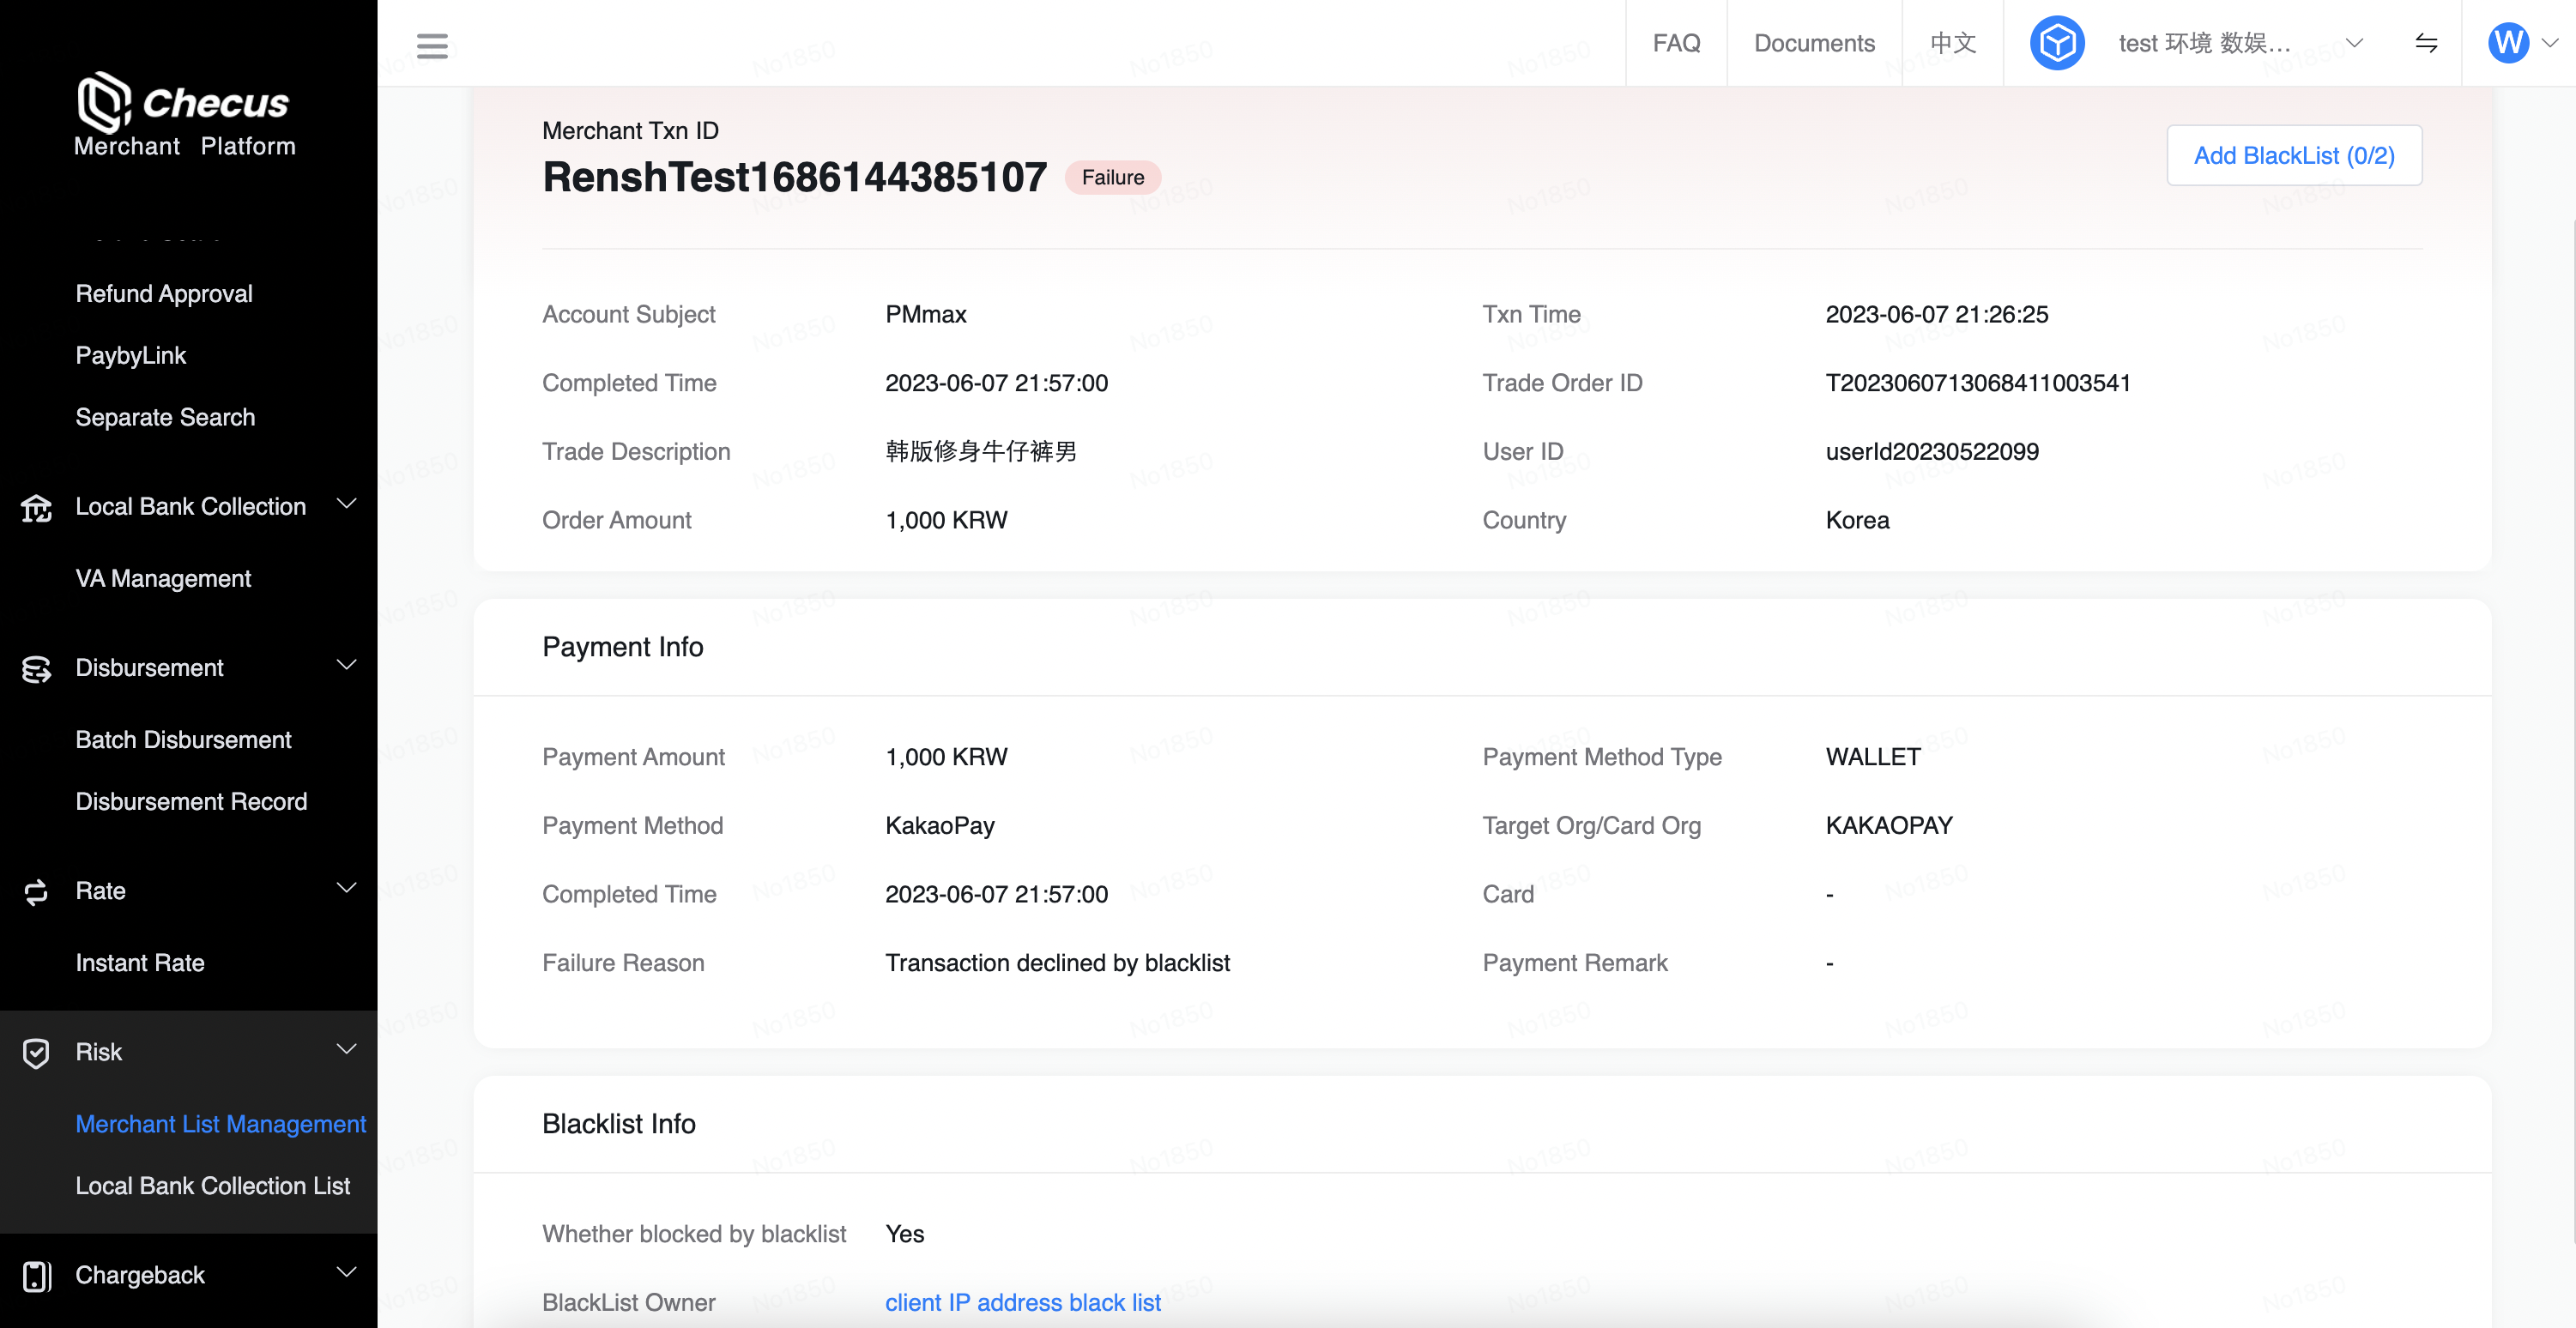
Task: Click the Local Bank Collection bank icon
Action: pyautogui.click(x=36, y=507)
